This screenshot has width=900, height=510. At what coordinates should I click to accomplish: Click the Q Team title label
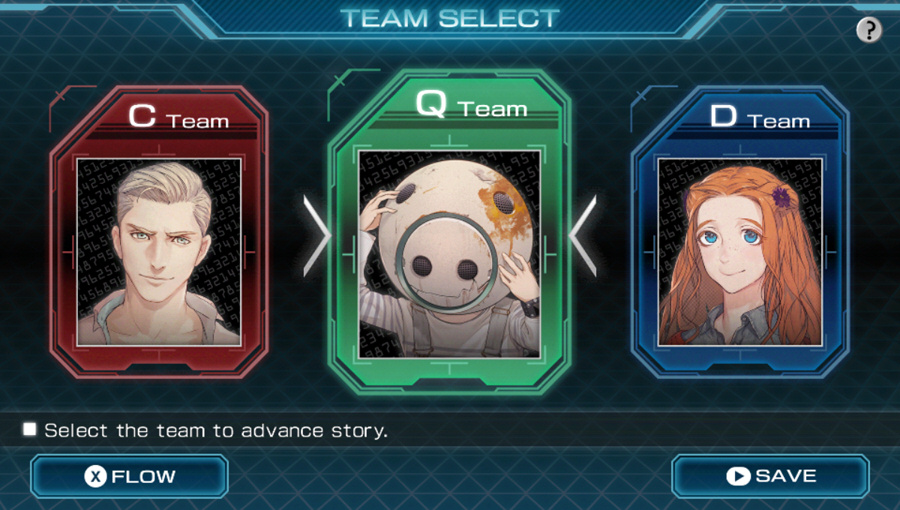coord(471,104)
